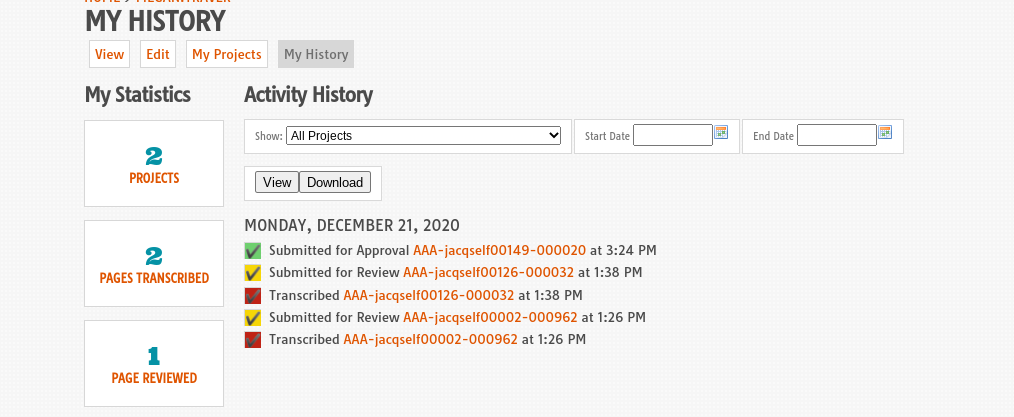1014x417 pixels.
Task: Click into the End Date field
Action: [x=836, y=135]
